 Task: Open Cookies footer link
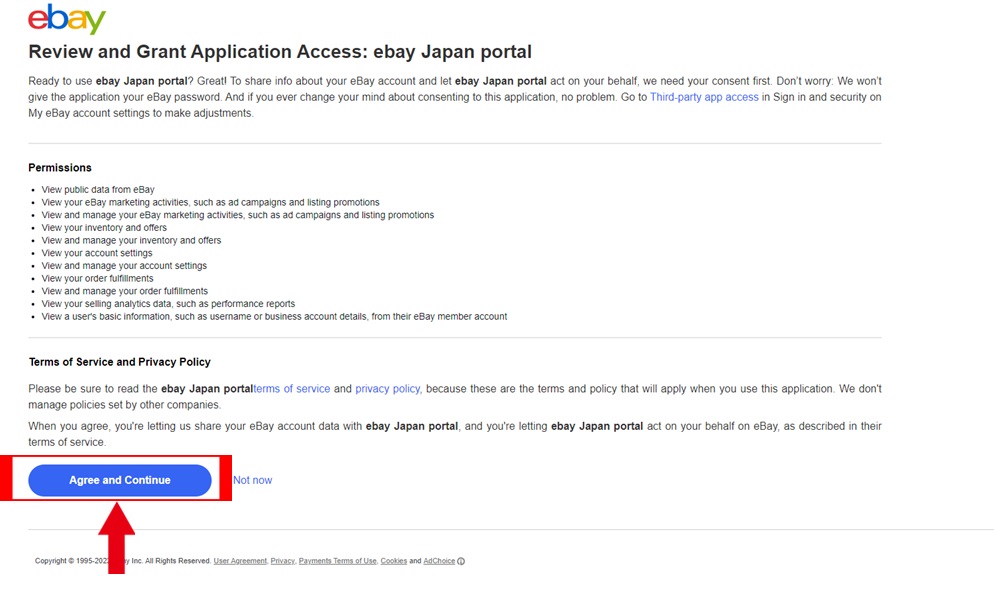point(394,561)
